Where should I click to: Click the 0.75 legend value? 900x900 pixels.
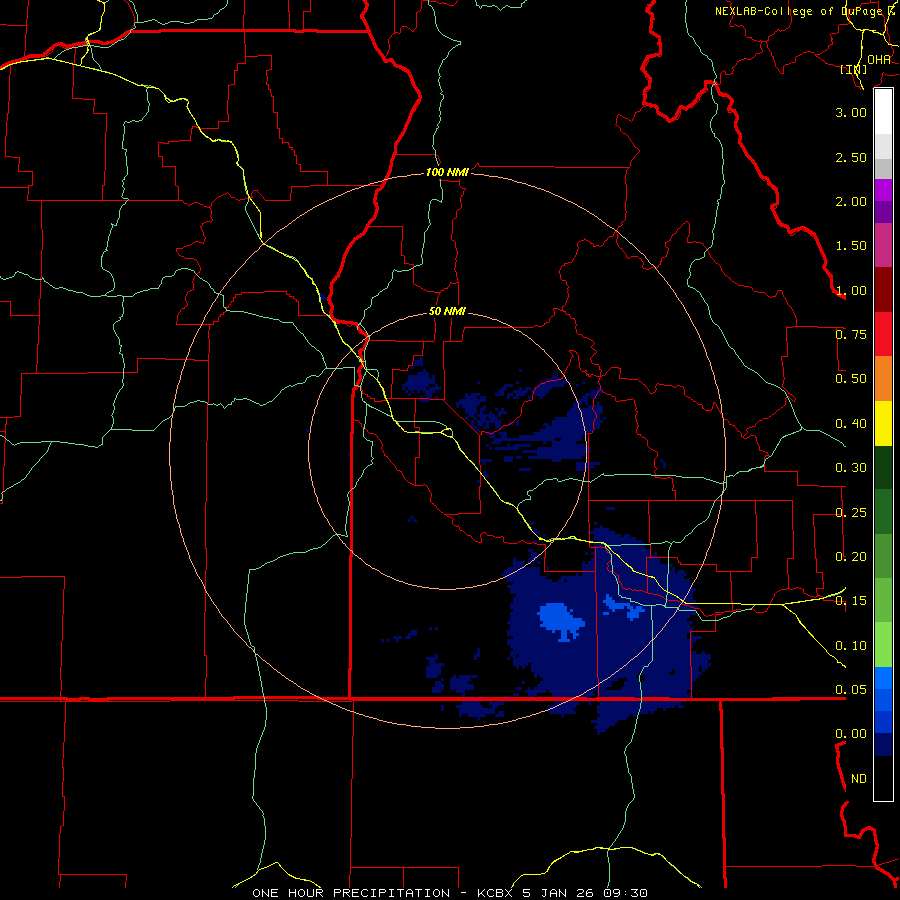(x=851, y=335)
